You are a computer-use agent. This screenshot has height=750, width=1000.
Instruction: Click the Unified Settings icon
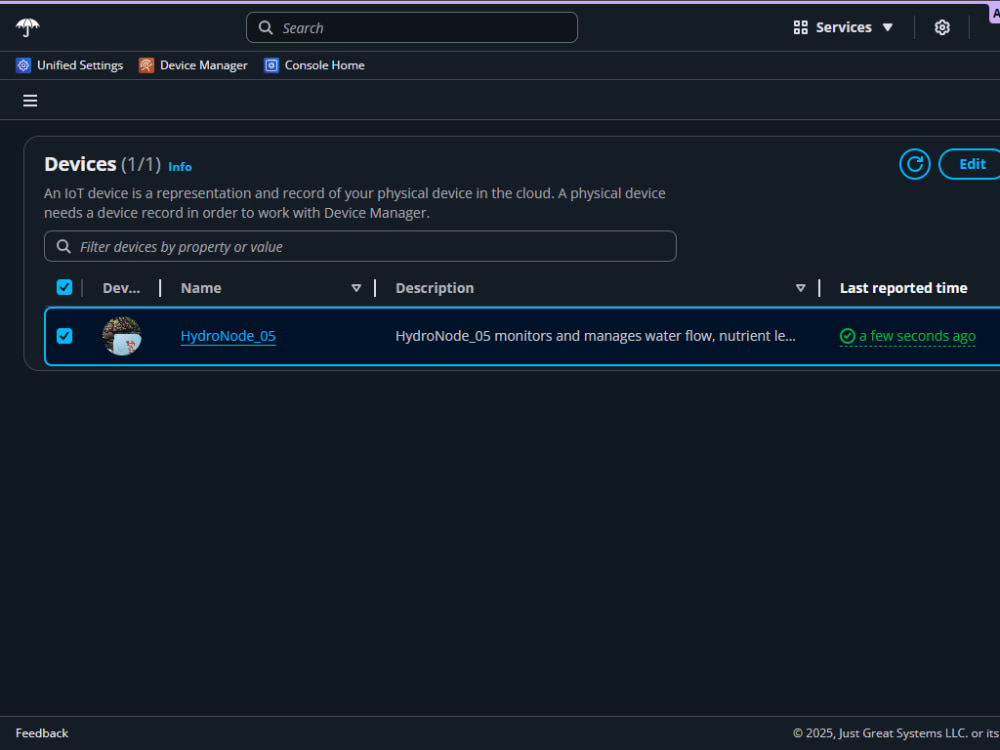click(24, 65)
